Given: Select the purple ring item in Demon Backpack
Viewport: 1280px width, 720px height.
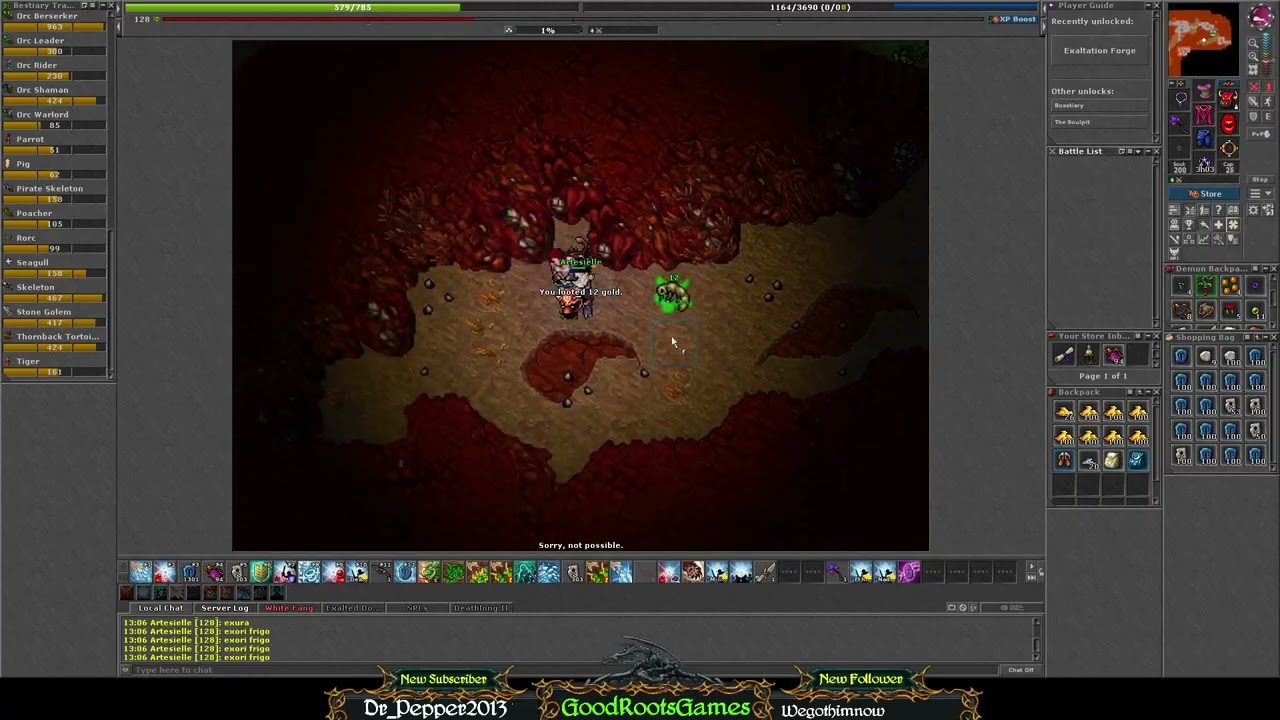Looking at the screenshot, I should point(1255,285).
